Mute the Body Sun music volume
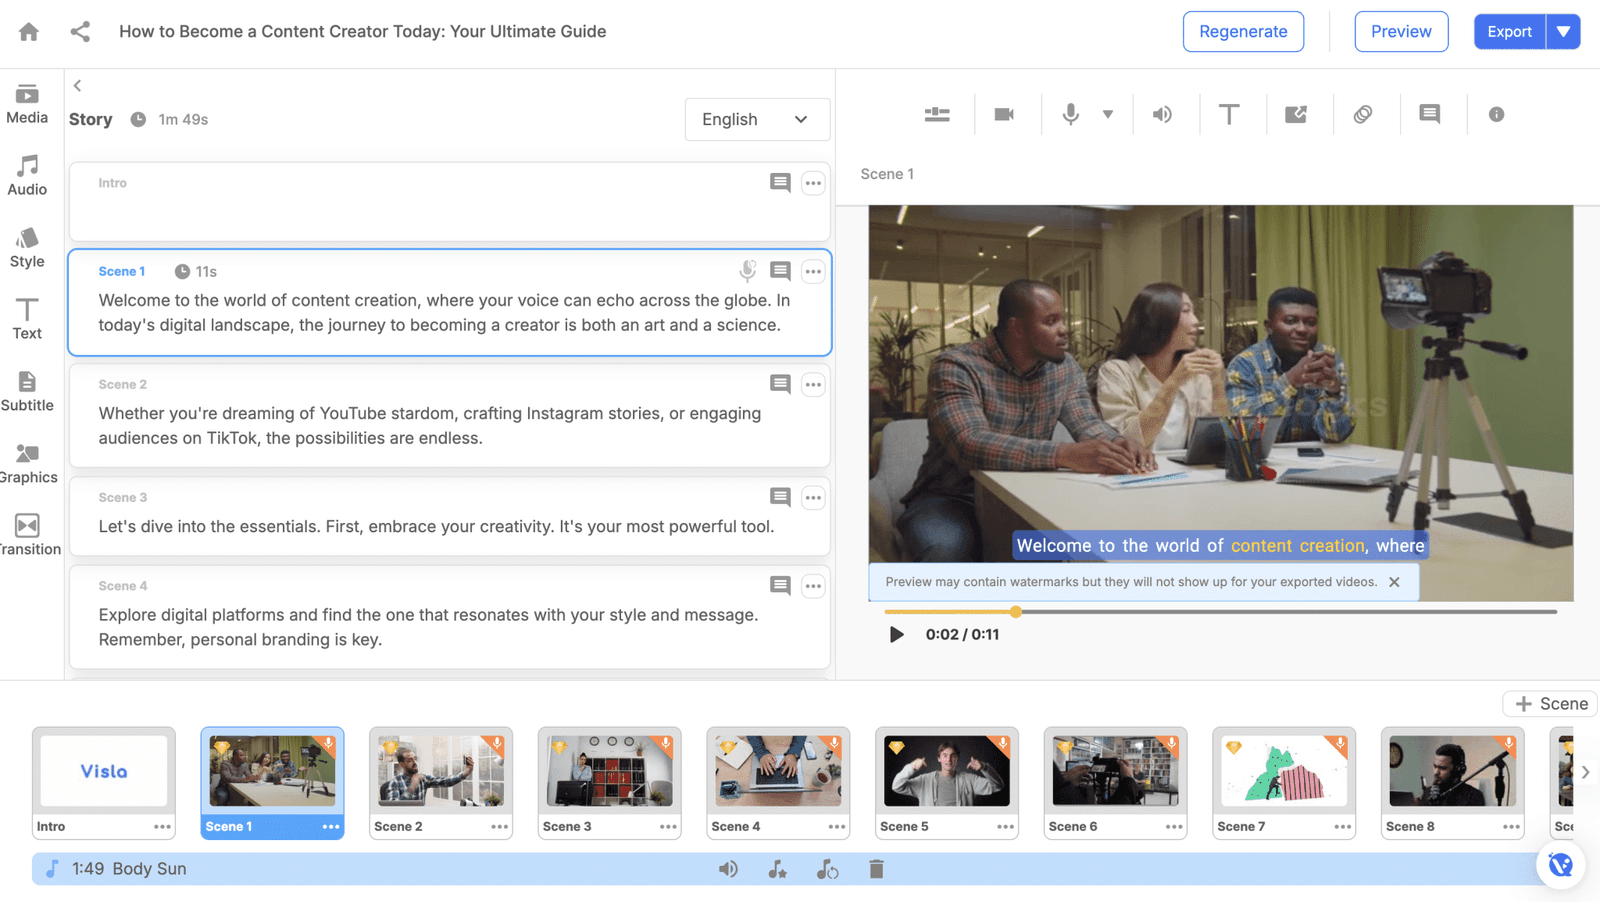Screen dimensions: 1600x902 (x=728, y=869)
